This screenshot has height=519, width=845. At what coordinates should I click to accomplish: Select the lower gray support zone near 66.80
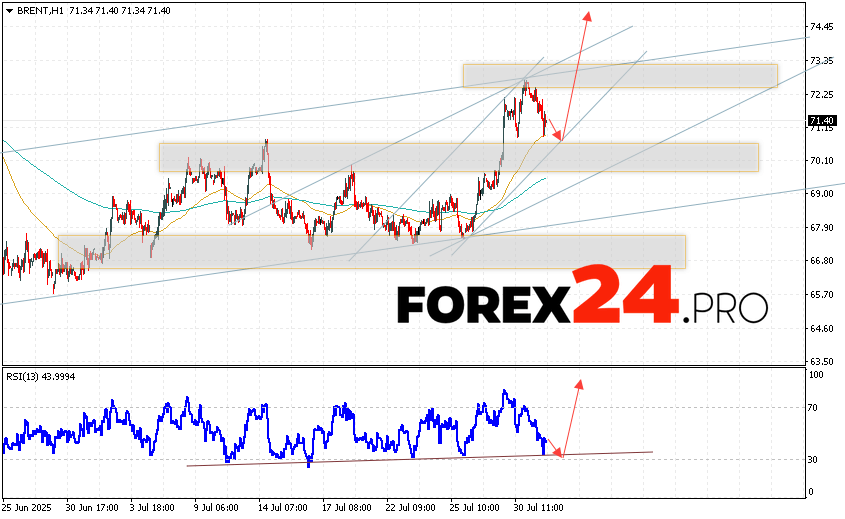372,252
